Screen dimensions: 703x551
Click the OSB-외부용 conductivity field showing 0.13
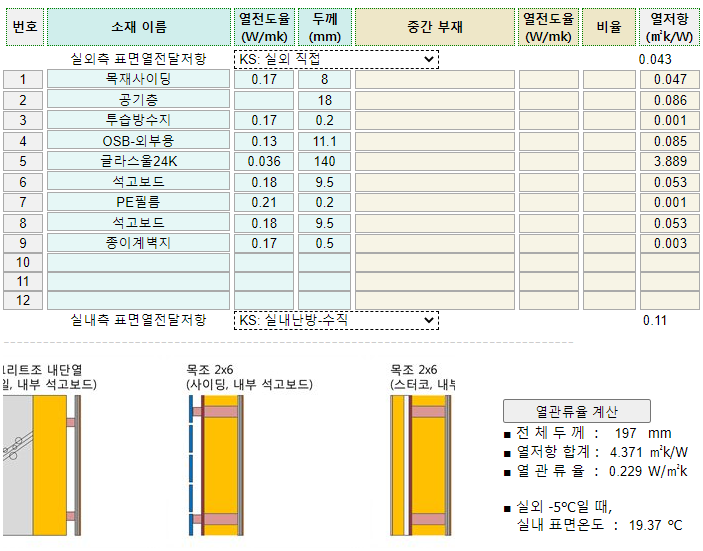coord(264,141)
